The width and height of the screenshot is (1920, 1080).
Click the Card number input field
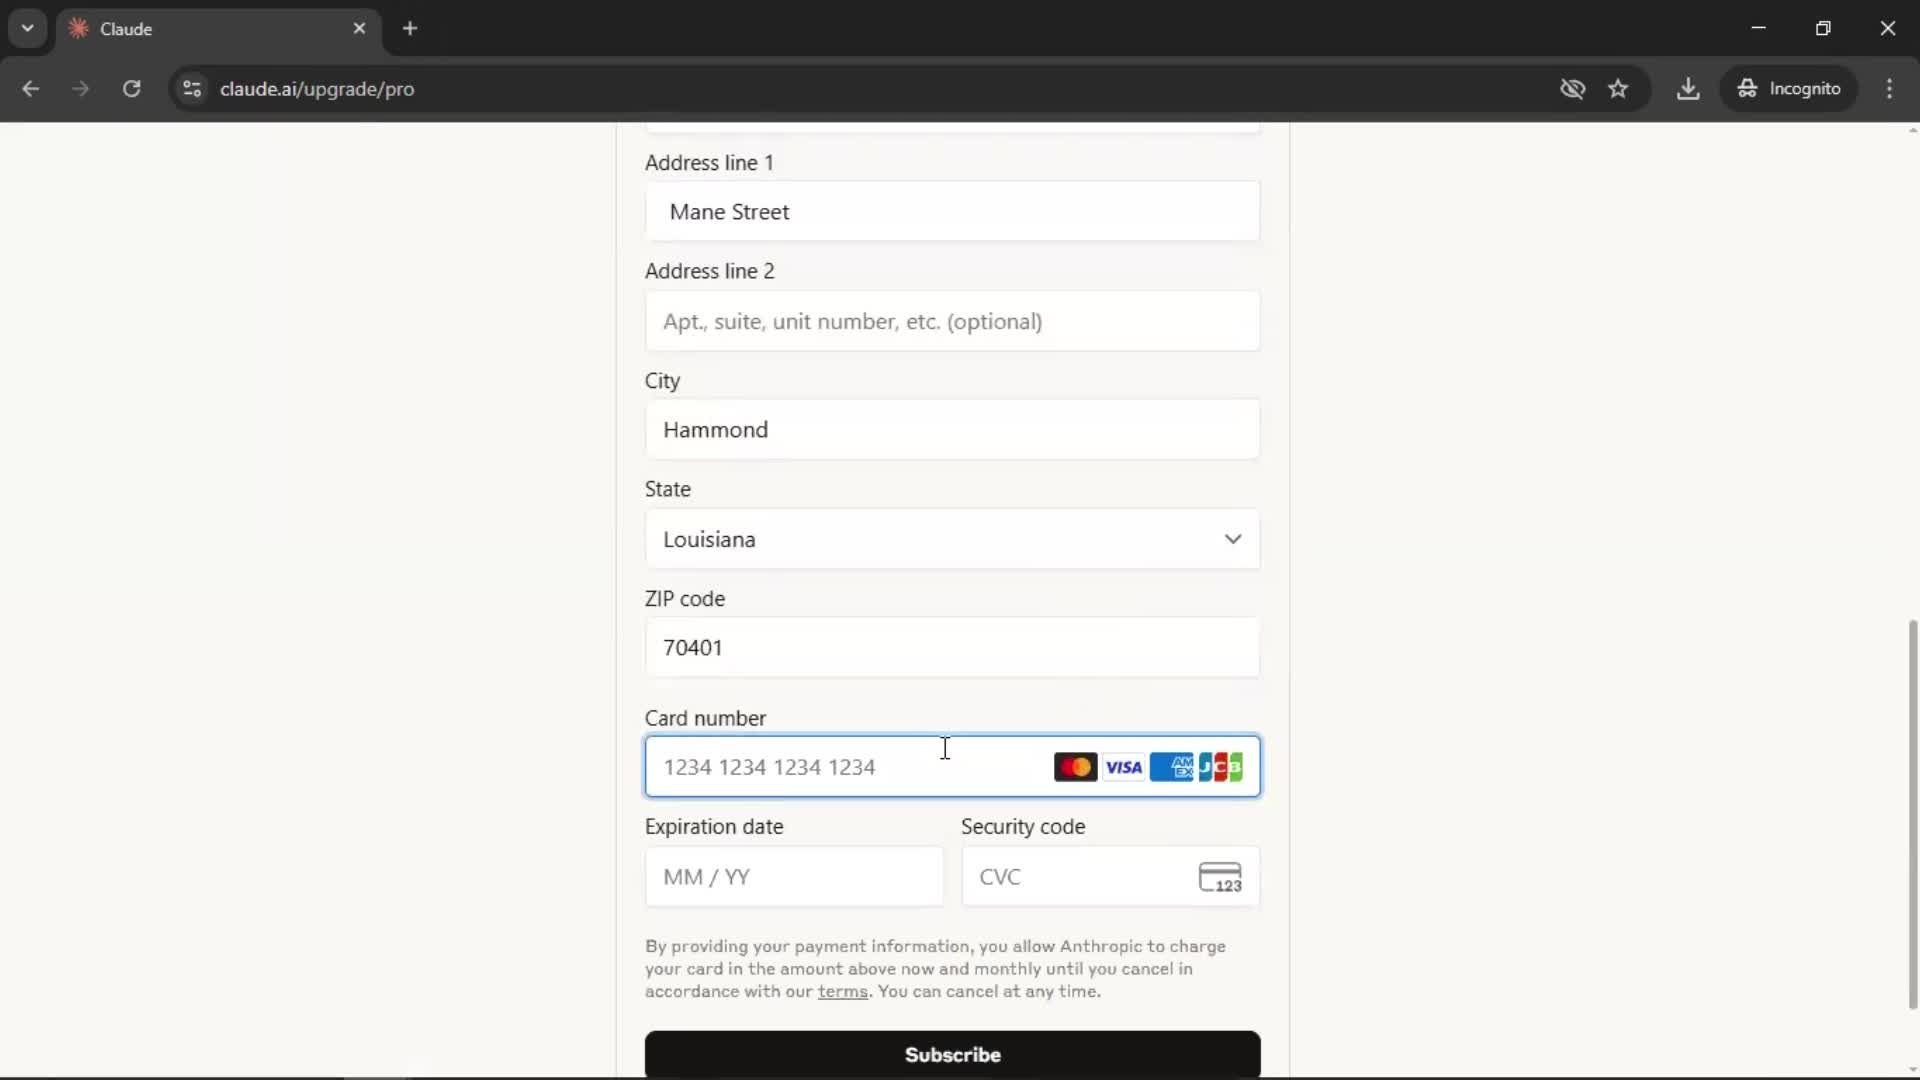[952, 767]
